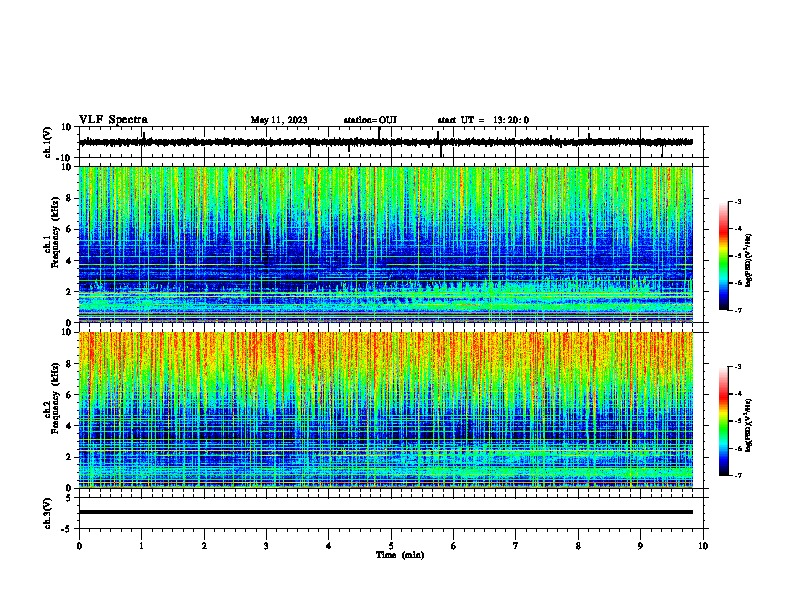Click the "ch.3(V)" axis label
792x612 pixels.
tap(48, 513)
